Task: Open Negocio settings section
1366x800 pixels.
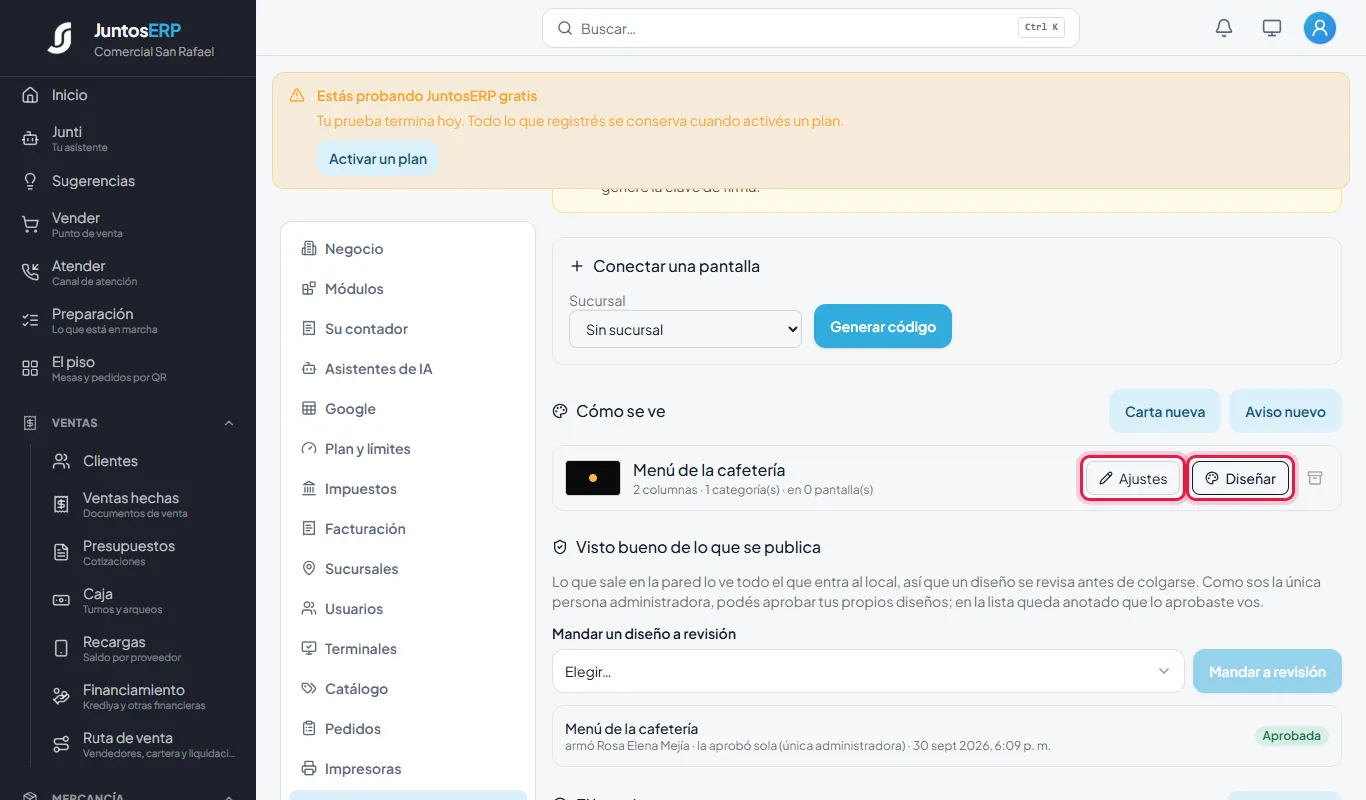Action: click(408, 249)
